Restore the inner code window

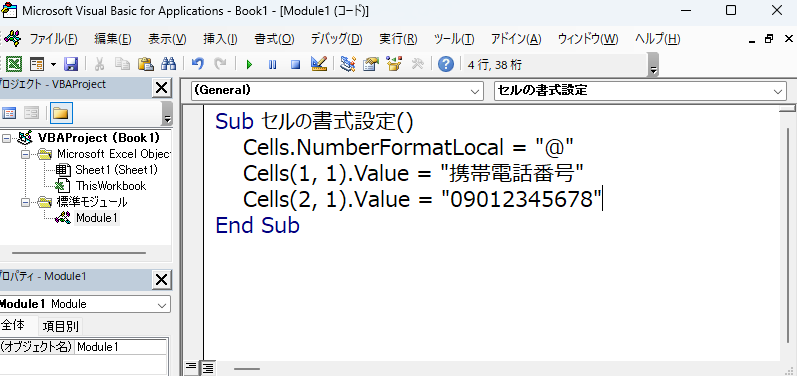pyautogui.click(x=769, y=39)
